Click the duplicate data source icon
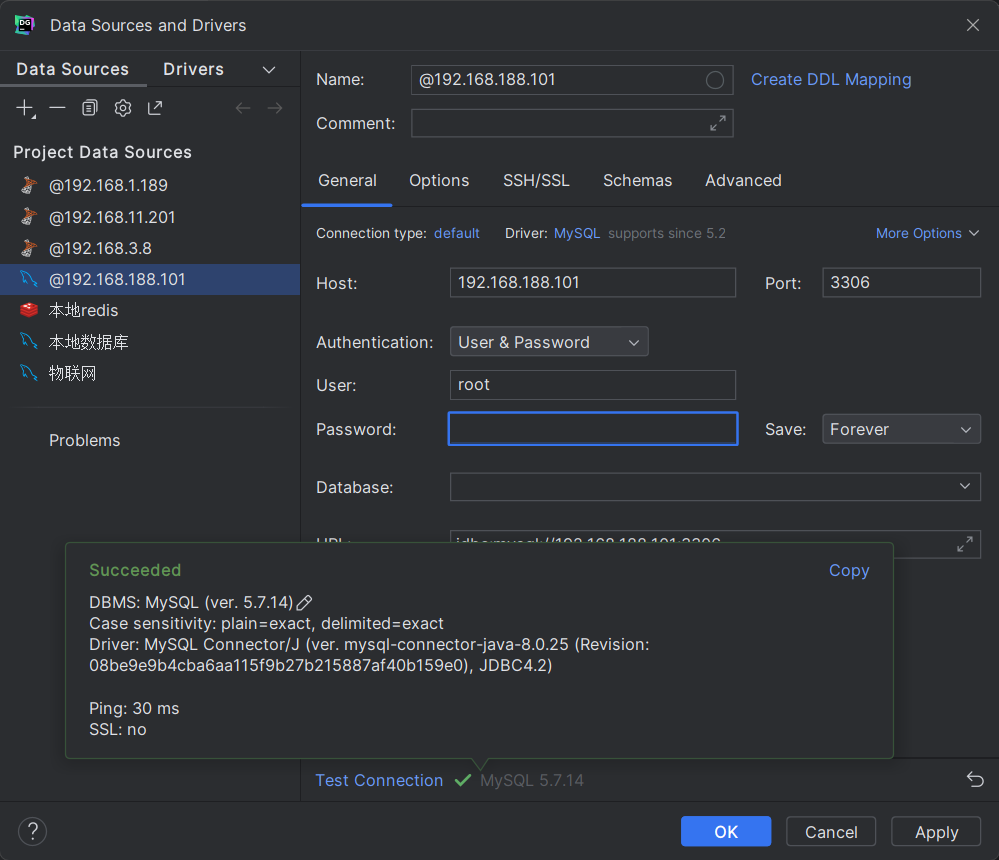This screenshot has width=999, height=860. pos(90,108)
